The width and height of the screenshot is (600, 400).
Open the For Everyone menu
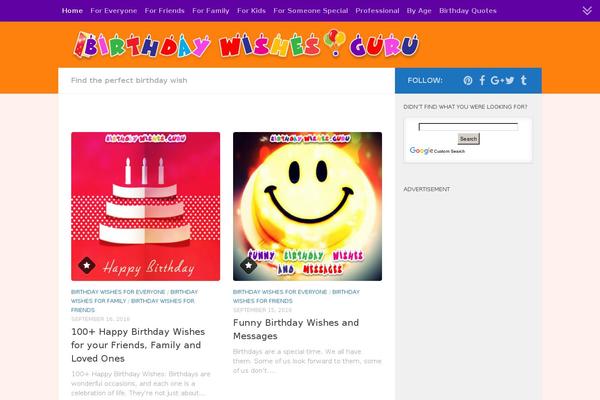(x=114, y=11)
